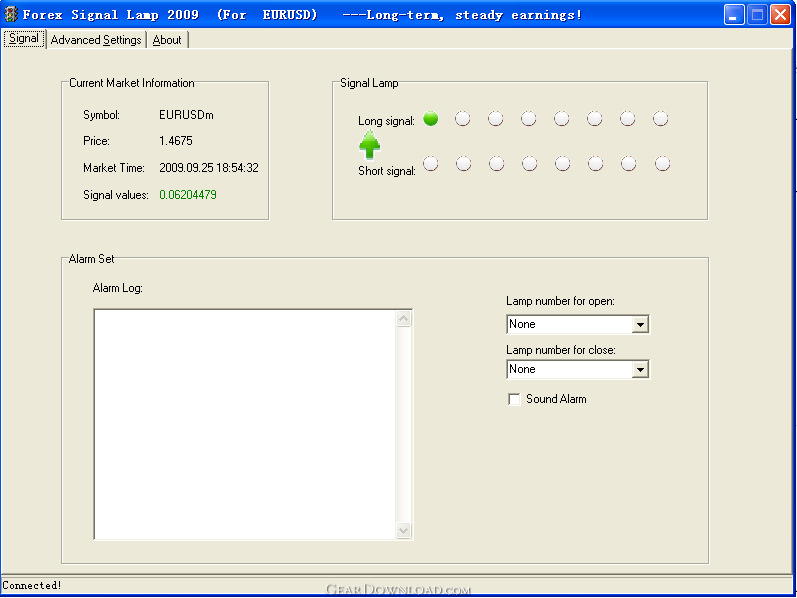
Task: Click the Short signal label
Action: (x=387, y=171)
